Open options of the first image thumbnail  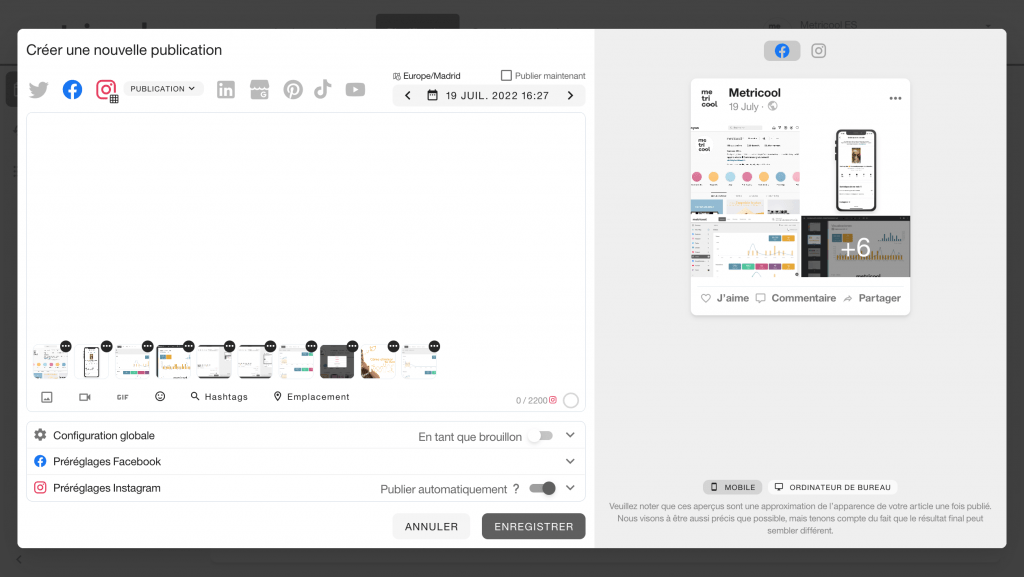point(65,346)
